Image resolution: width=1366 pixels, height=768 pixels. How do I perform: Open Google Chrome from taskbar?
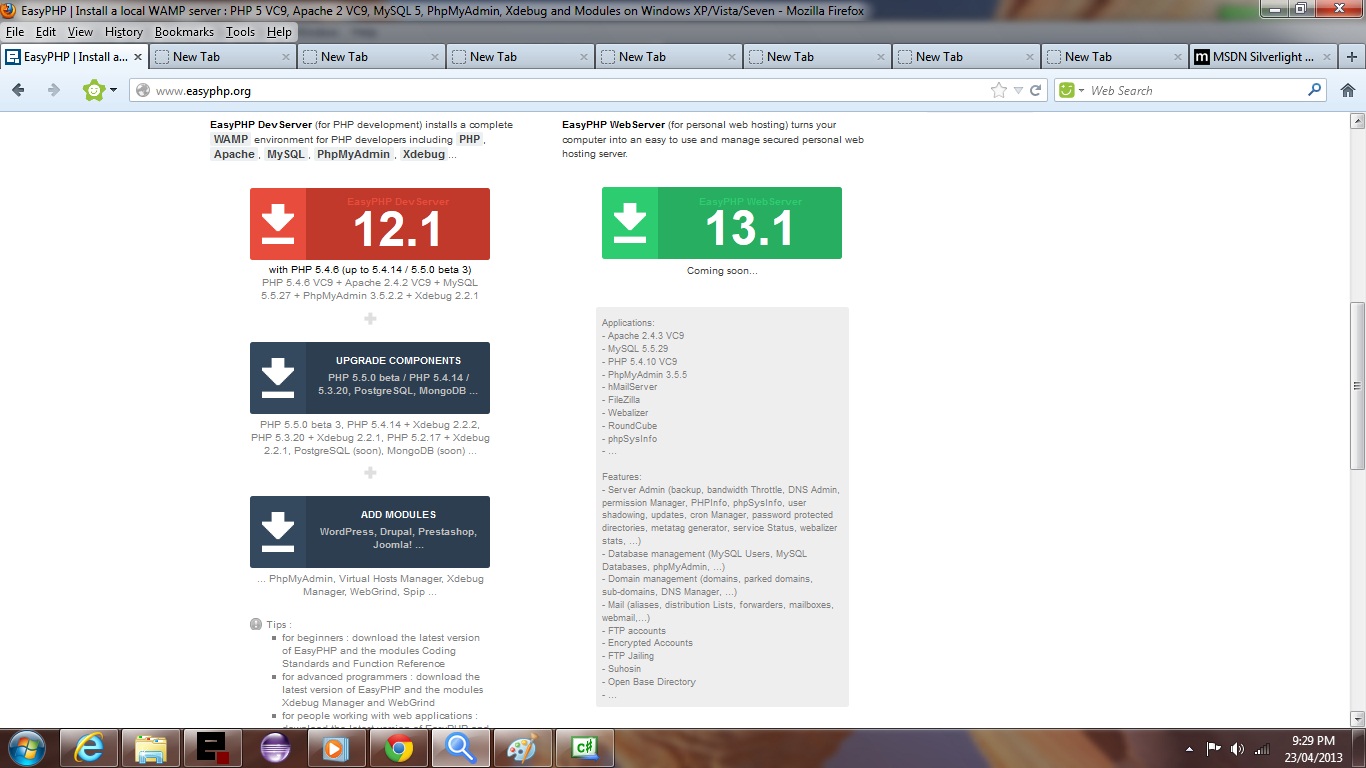point(399,748)
